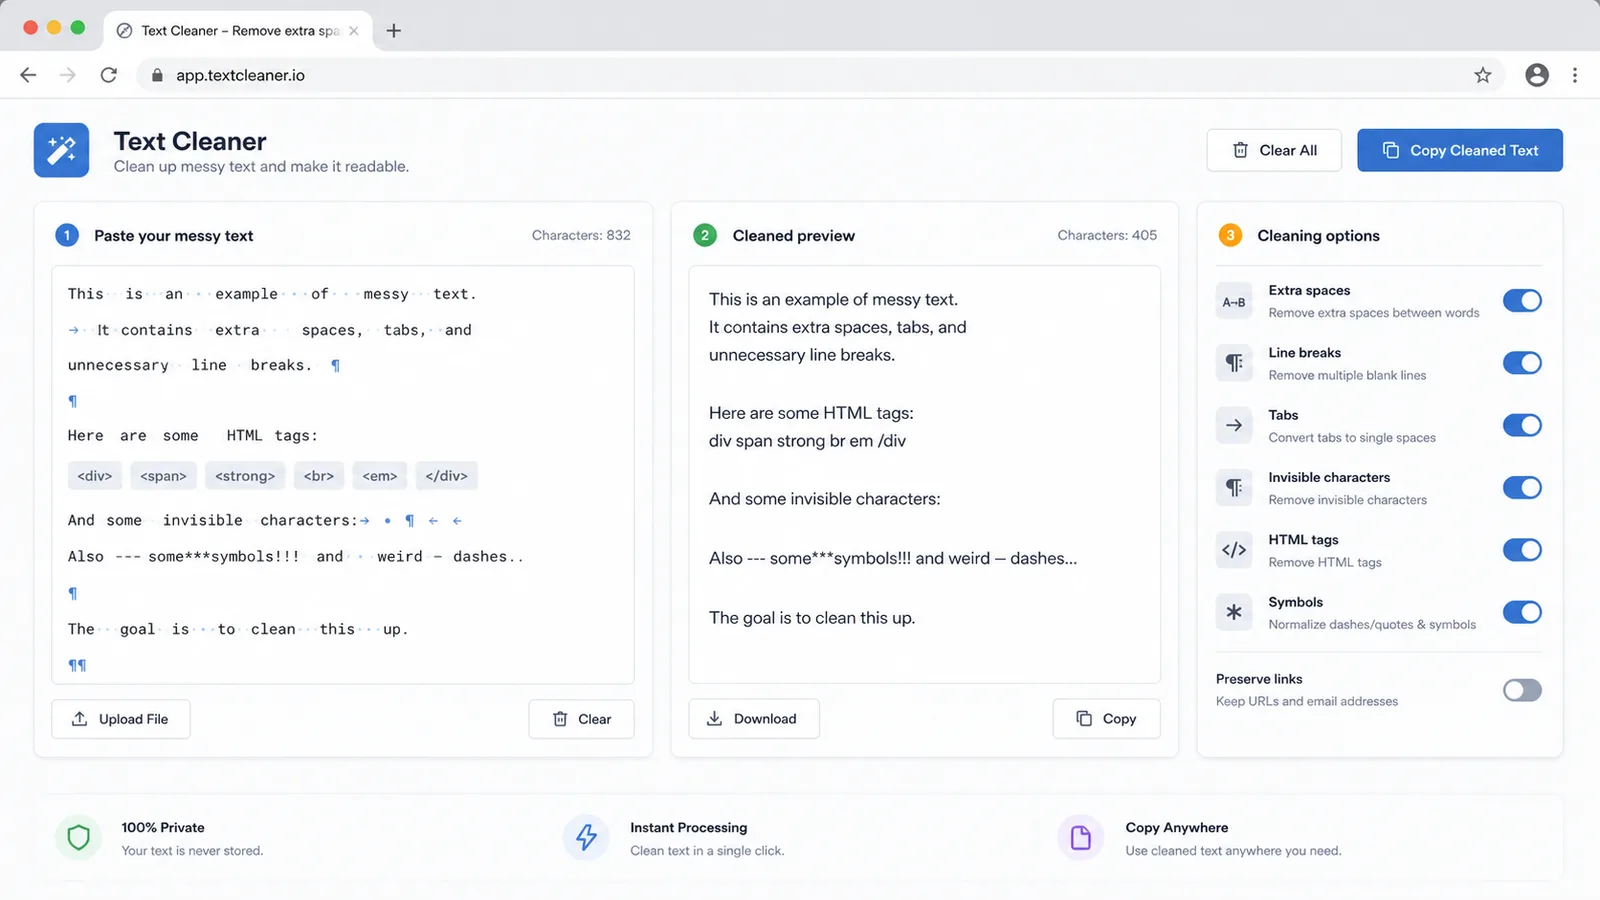Image resolution: width=1600 pixels, height=900 pixels.
Task: Click Copy Cleaned Text button
Action: 1460,150
